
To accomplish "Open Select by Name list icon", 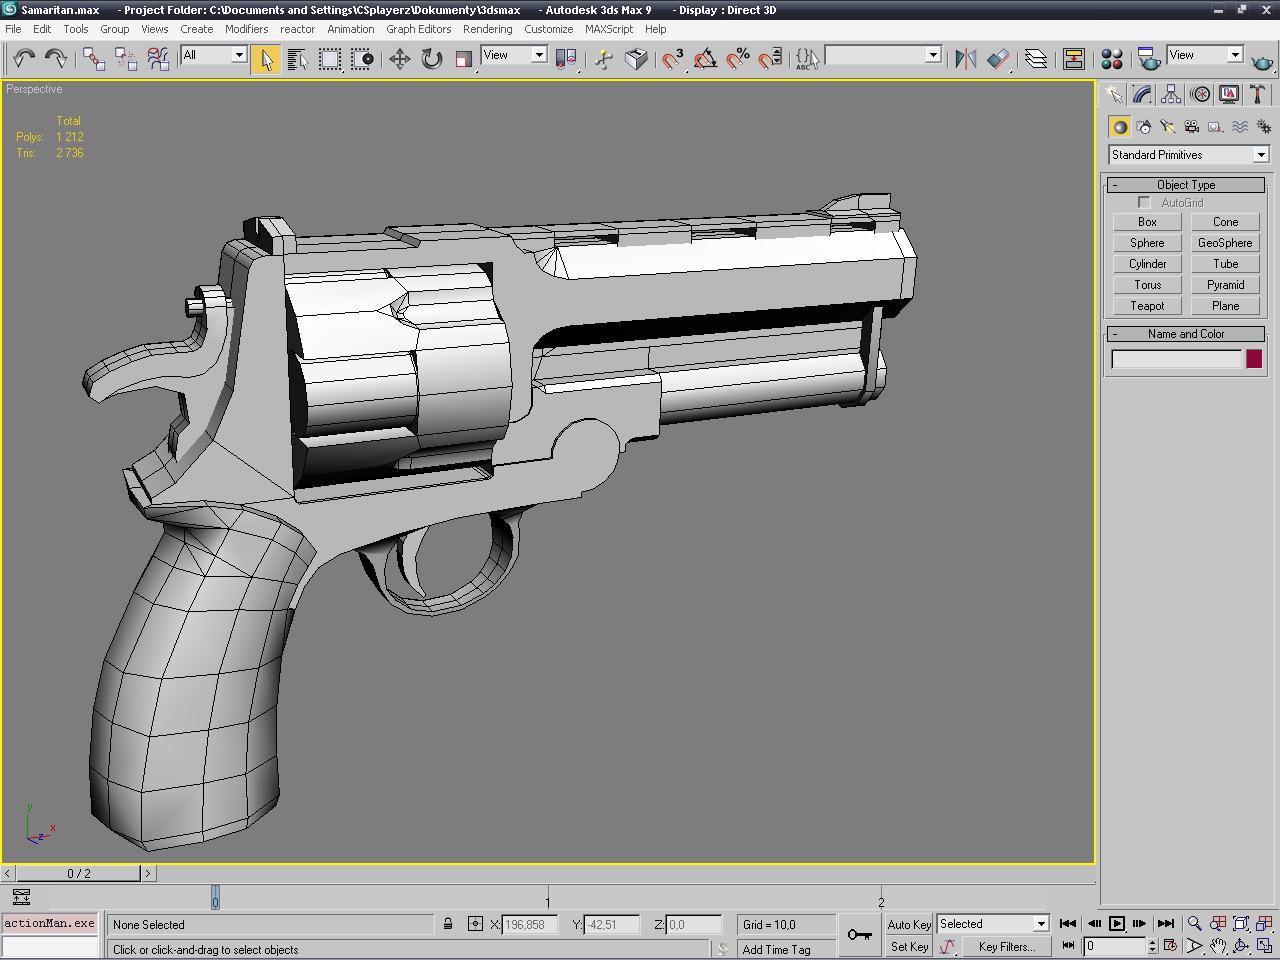I will [298, 59].
